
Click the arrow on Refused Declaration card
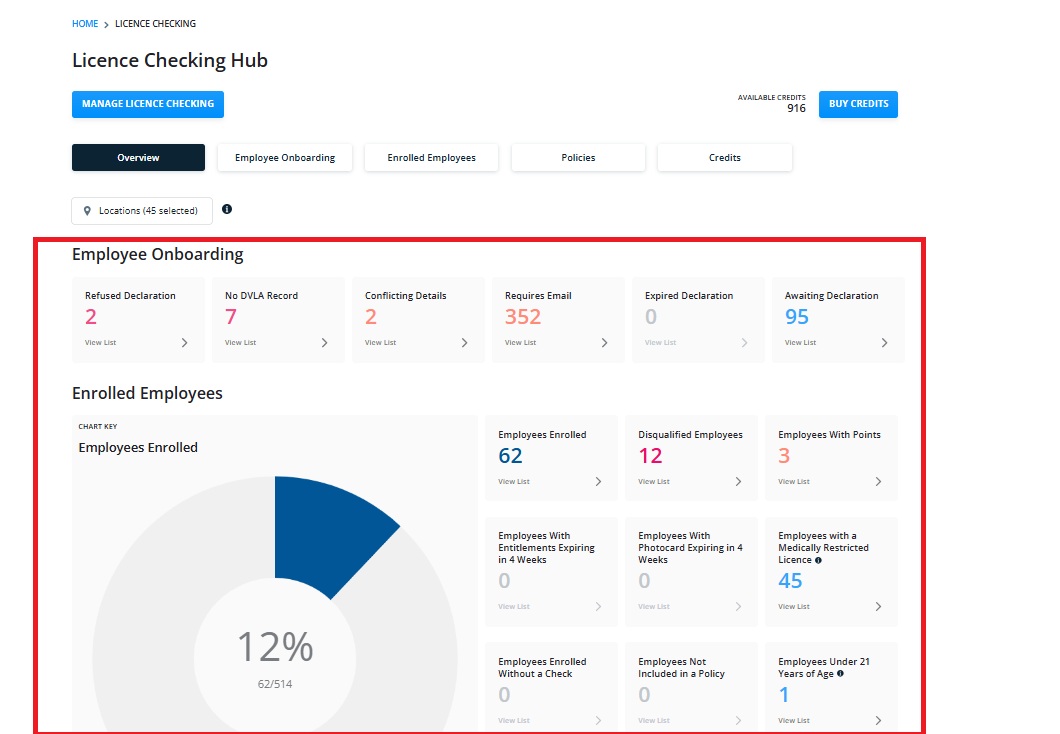coord(185,343)
